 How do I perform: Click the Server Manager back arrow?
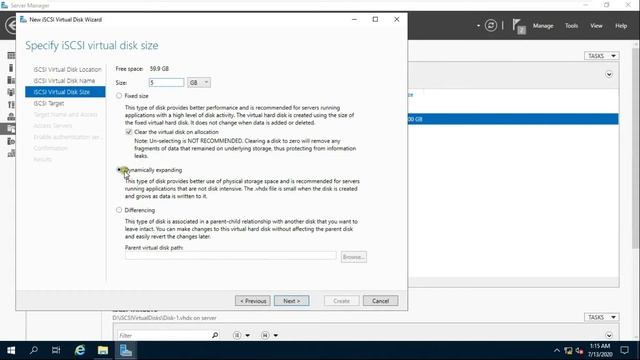tap(11, 25)
